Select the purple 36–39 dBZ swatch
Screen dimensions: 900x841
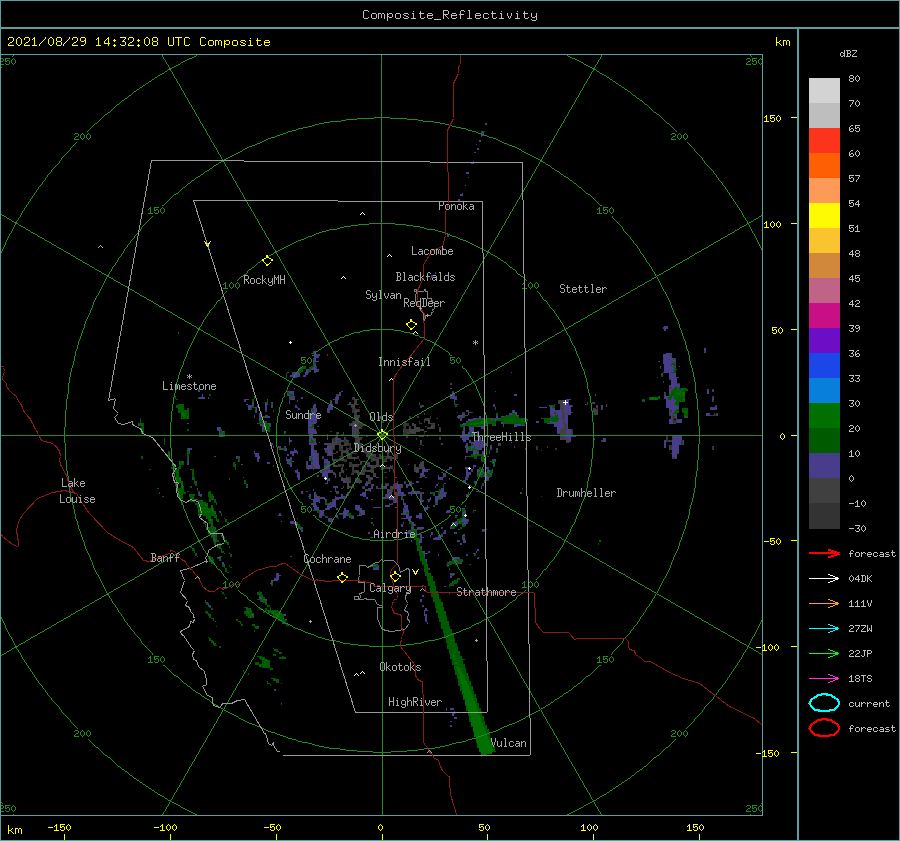pos(824,341)
